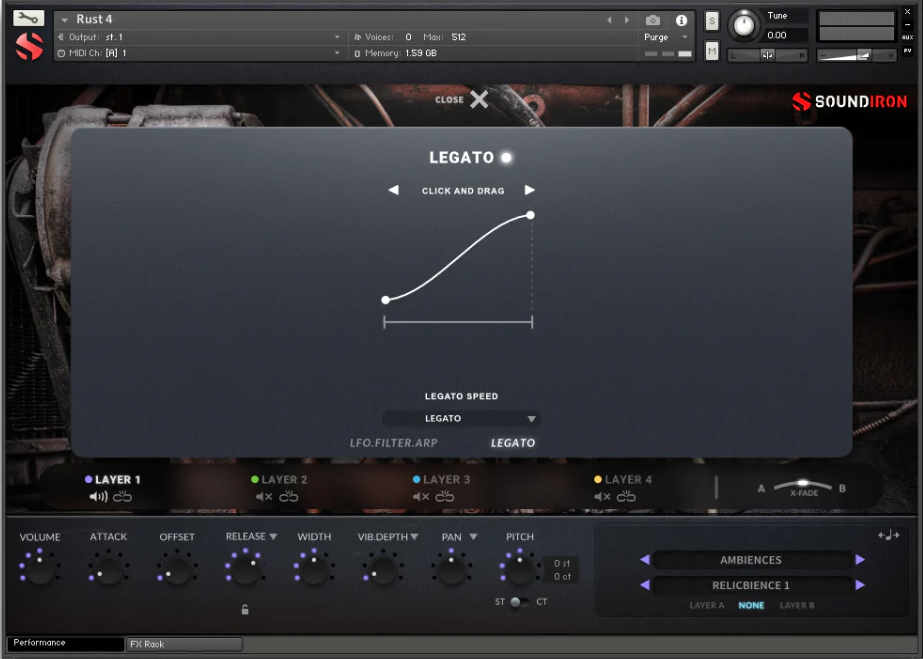Switch to the FX Rack tab

point(183,644)
